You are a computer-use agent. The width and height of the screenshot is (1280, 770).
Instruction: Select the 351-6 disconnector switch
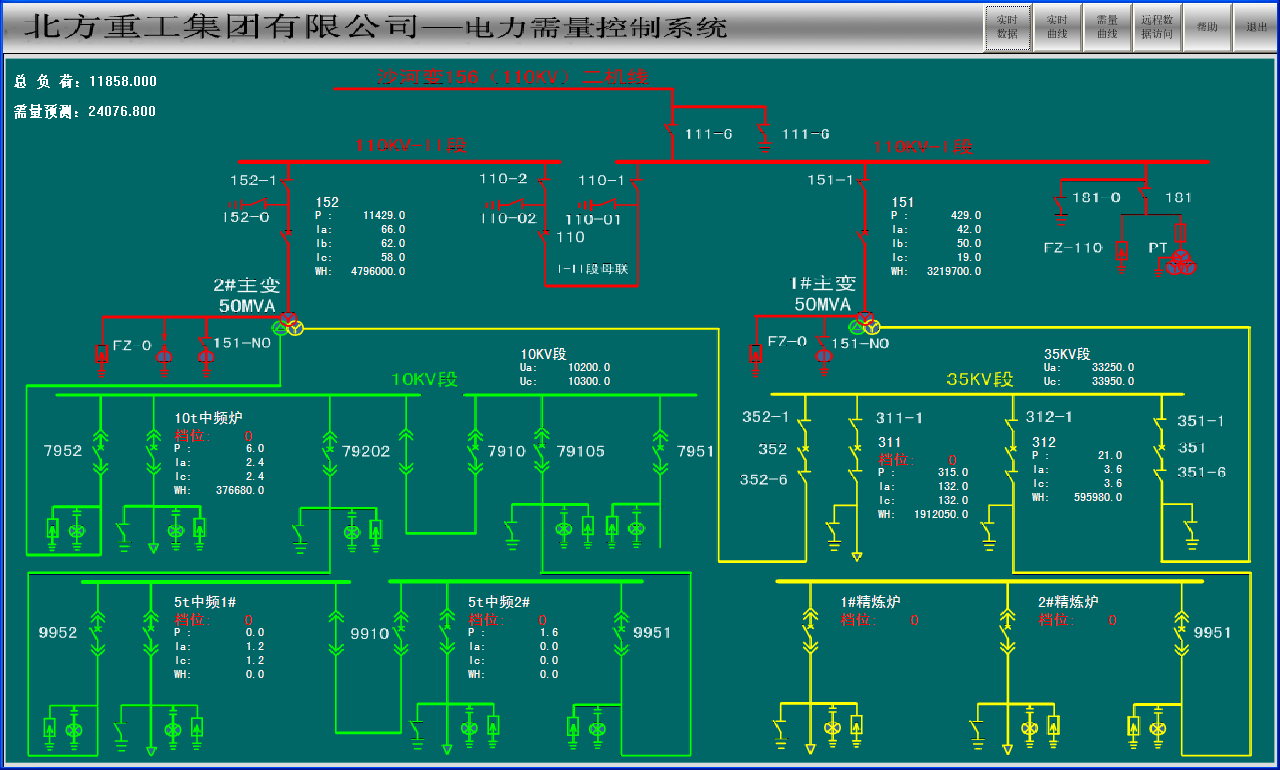click(x=1160, y=473)
